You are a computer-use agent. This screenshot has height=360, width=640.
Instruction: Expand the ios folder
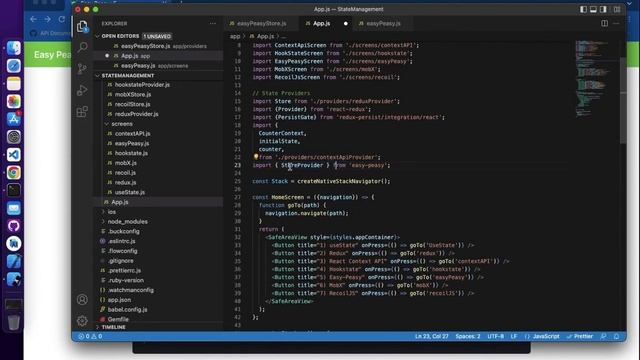[111, 212]
